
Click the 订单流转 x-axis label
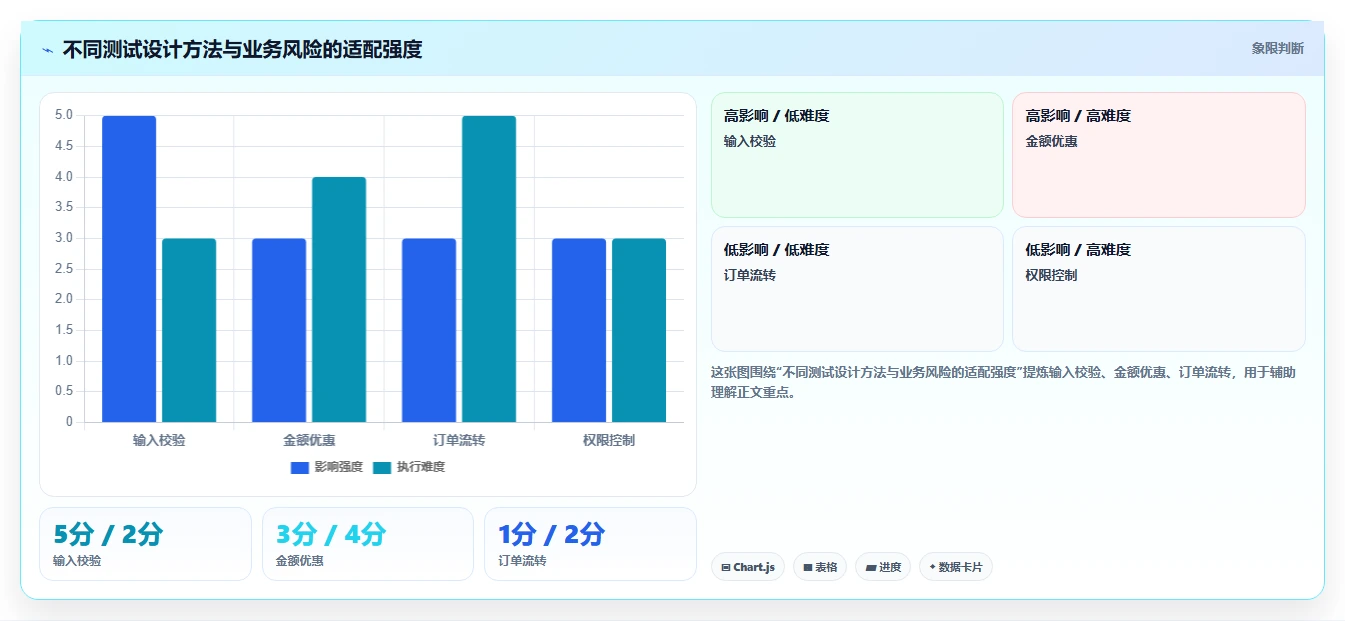[x=459, y=440]
